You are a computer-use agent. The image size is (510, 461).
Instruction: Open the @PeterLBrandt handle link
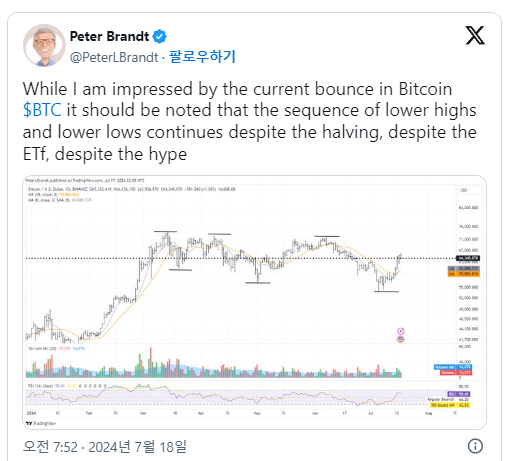114,57
